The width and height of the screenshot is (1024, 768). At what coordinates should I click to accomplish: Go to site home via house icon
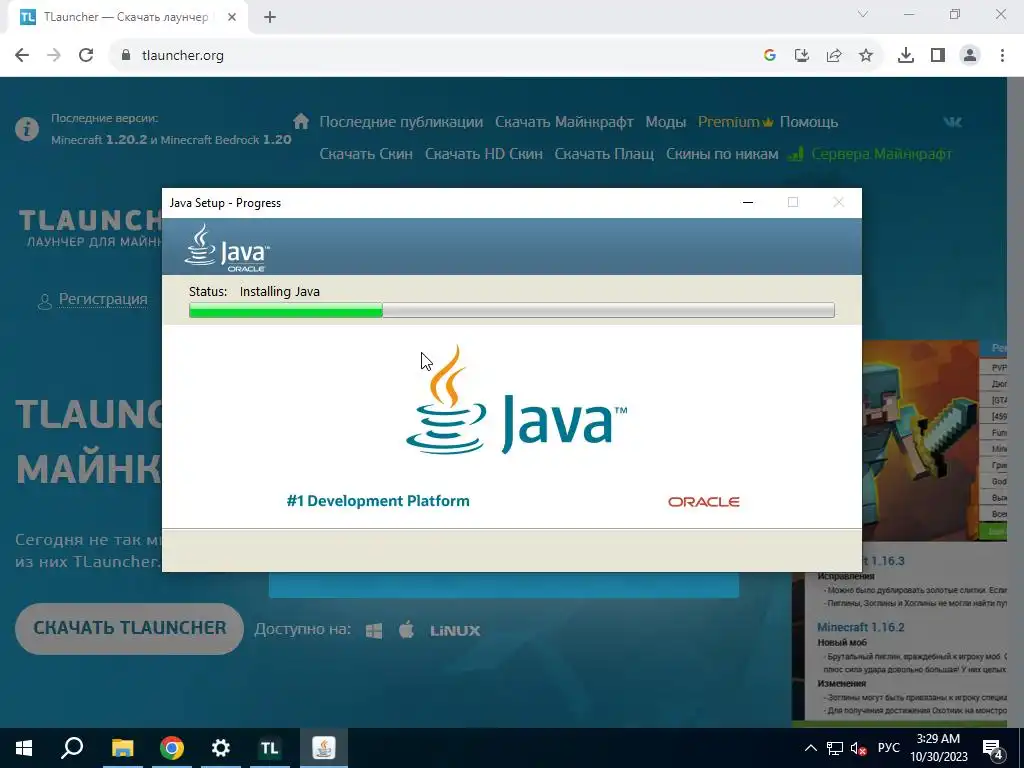pyautogui.click(x=301, y=121)
